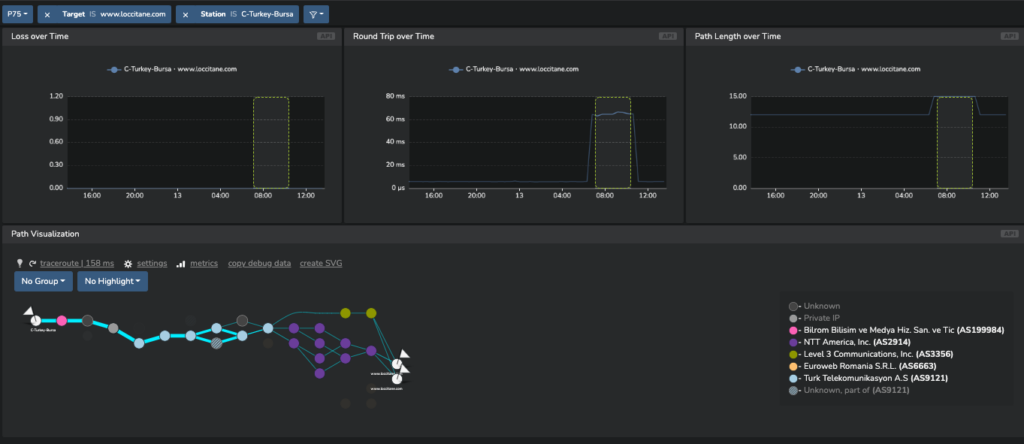1024x444 pixels.
Task: Click the API badge on Path Length over Time
Action: [x=1010, y=37]
